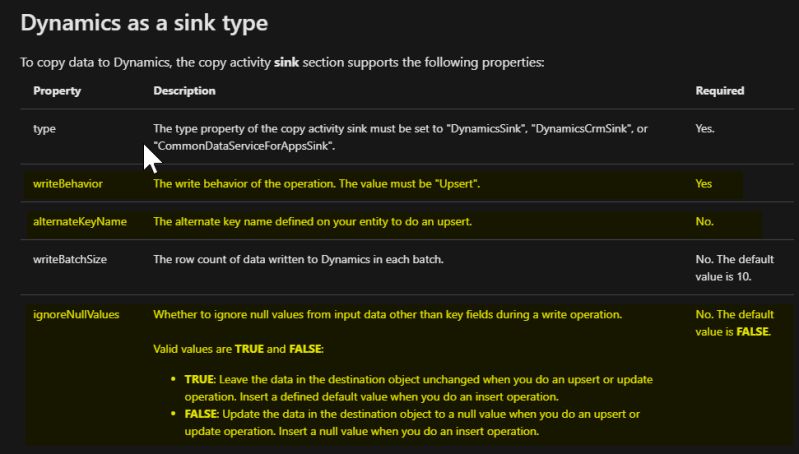Viewport: 799px width, 454px height.
Task: Click the 'Property' column header
Action: point(57,91)
